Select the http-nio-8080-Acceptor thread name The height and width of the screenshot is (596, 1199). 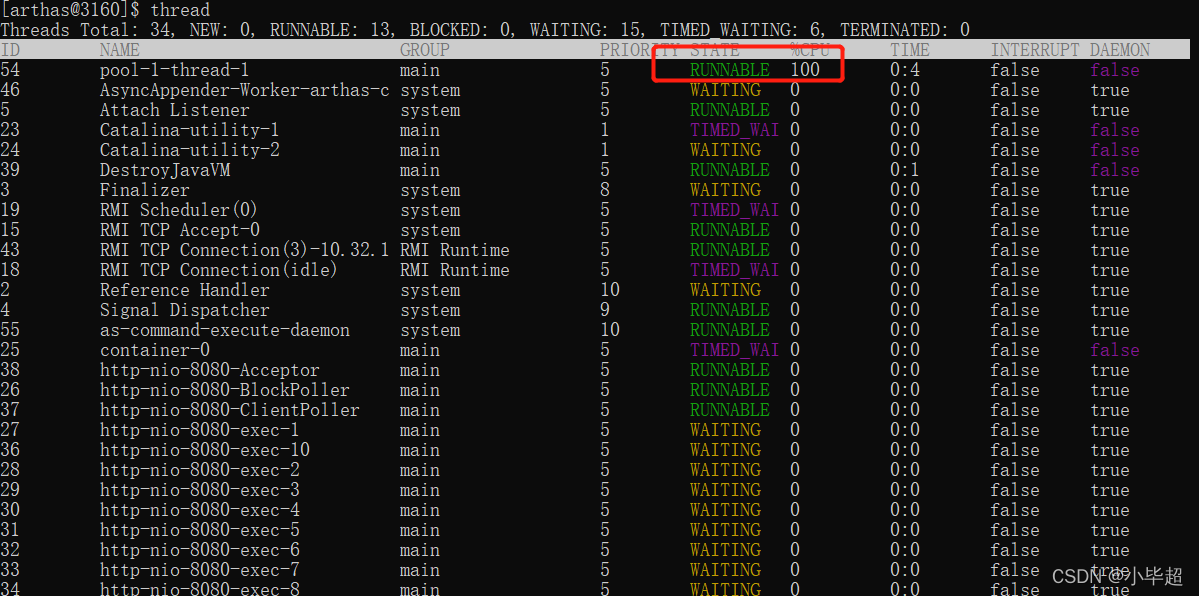point(210,370)
